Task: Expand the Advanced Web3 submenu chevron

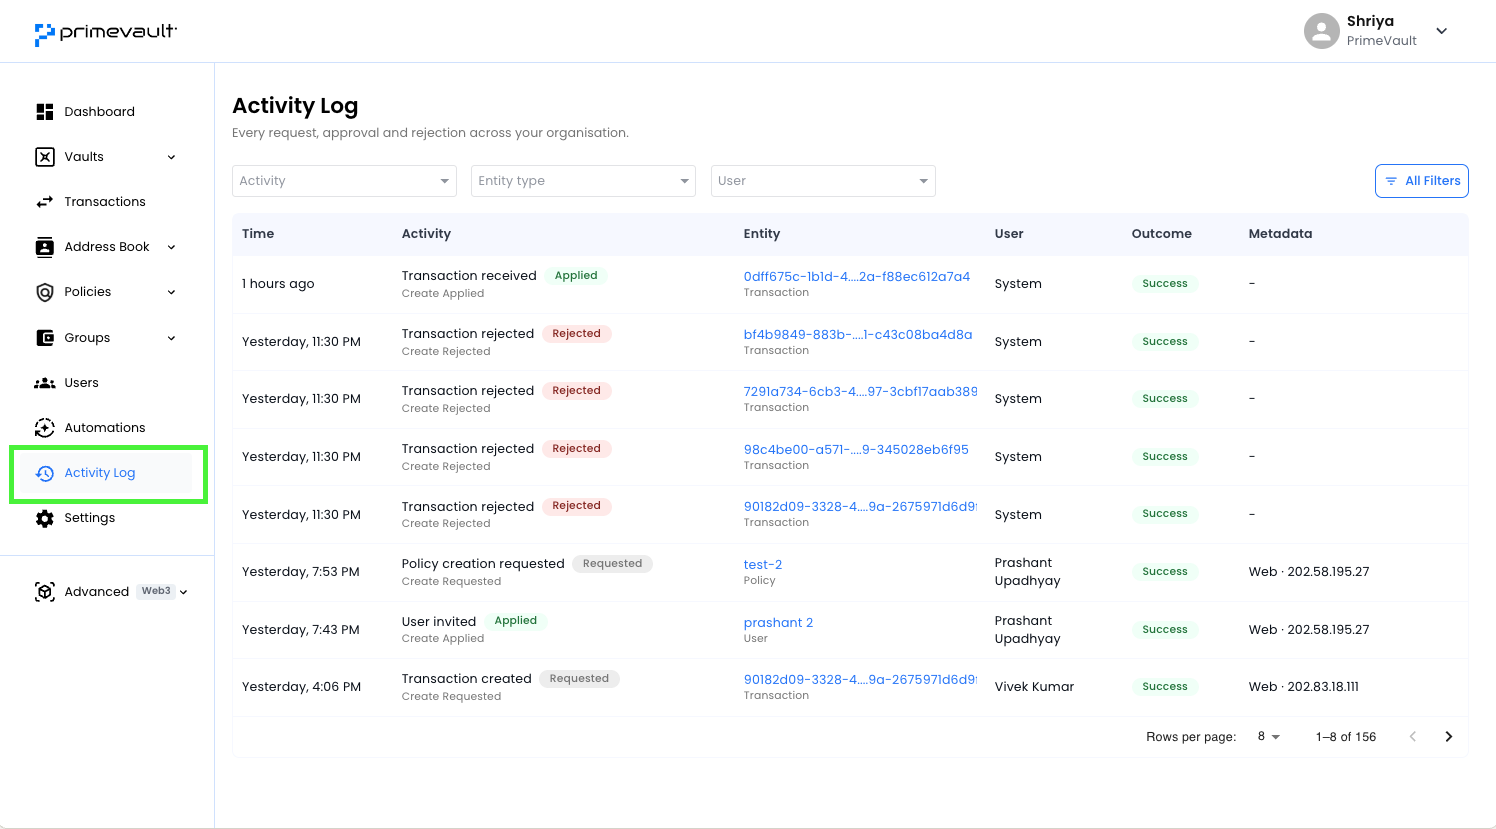Action: coord(183,592)
